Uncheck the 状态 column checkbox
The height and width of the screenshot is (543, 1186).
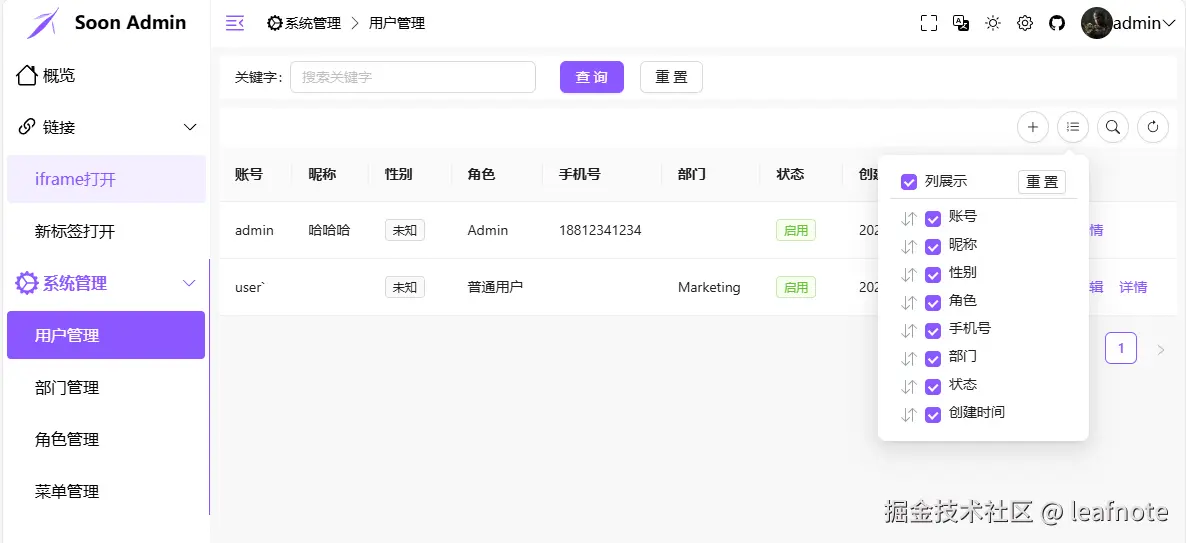point(933,386)
